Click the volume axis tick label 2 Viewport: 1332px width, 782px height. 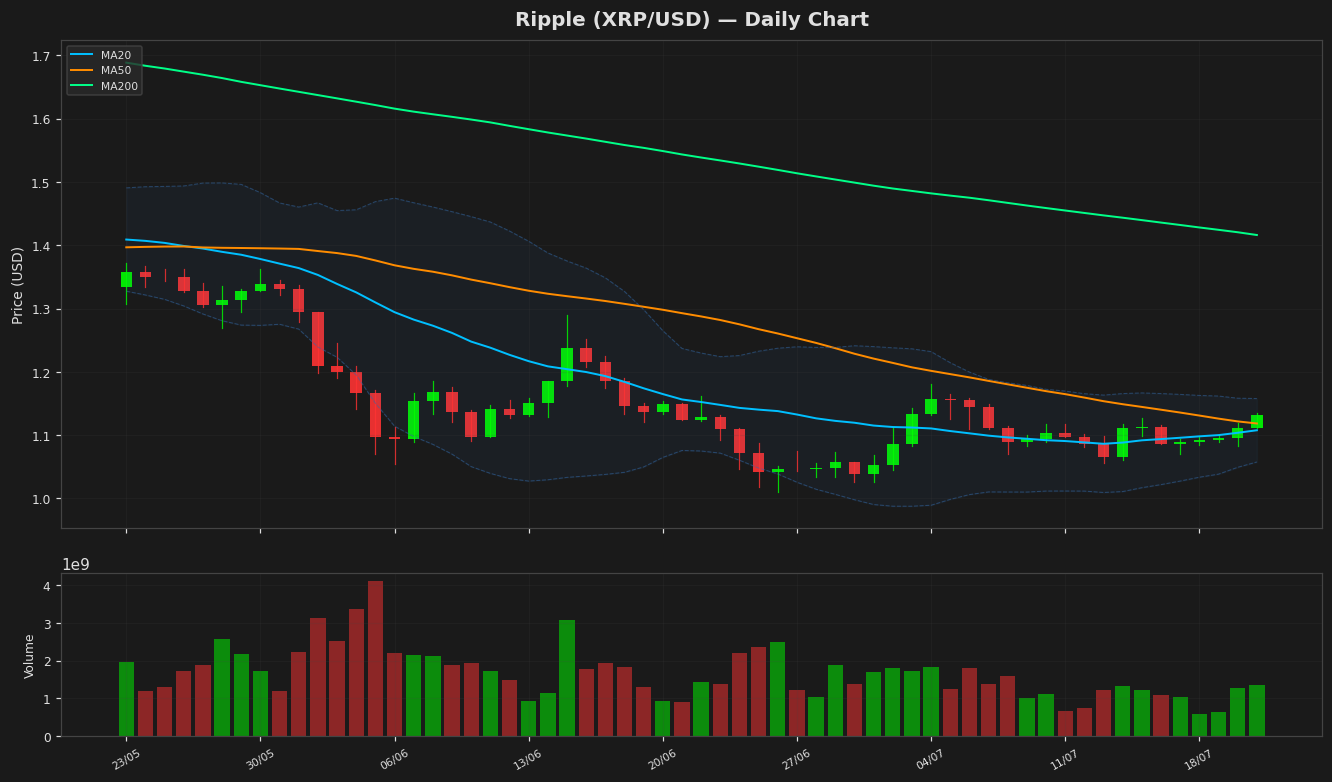pyautogui.click(x=46, y=662)
